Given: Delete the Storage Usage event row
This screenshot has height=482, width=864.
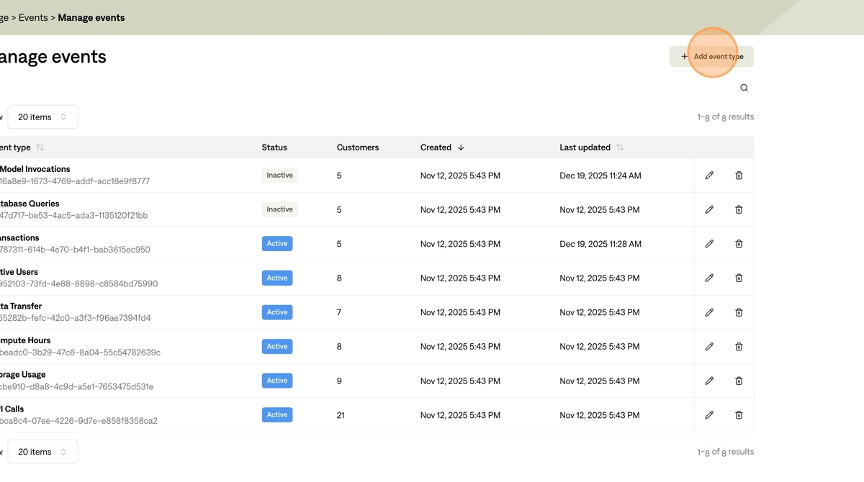Looking at the screenshot, I should point(739,381).
